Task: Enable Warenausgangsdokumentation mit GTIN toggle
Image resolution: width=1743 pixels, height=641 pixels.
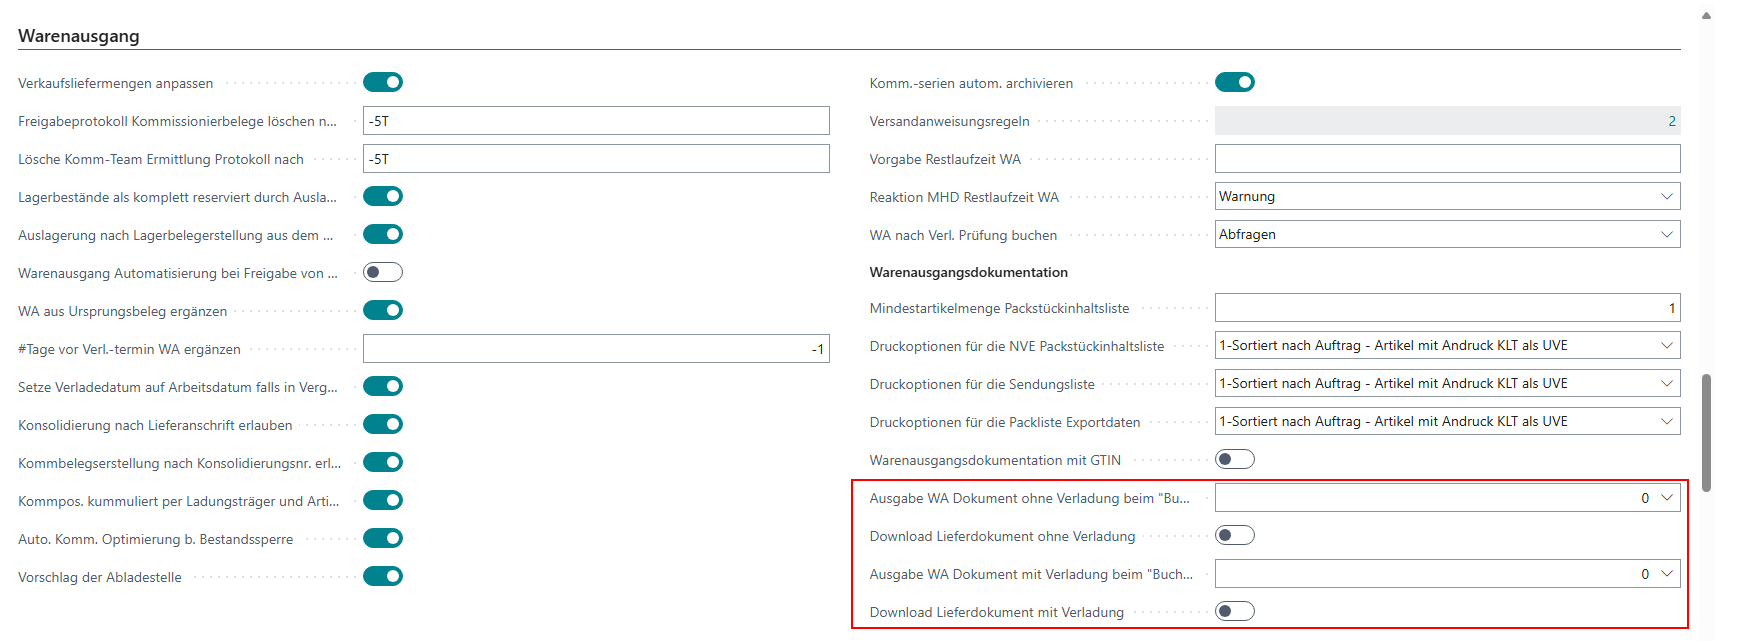Action: (x=1234, y=459)
